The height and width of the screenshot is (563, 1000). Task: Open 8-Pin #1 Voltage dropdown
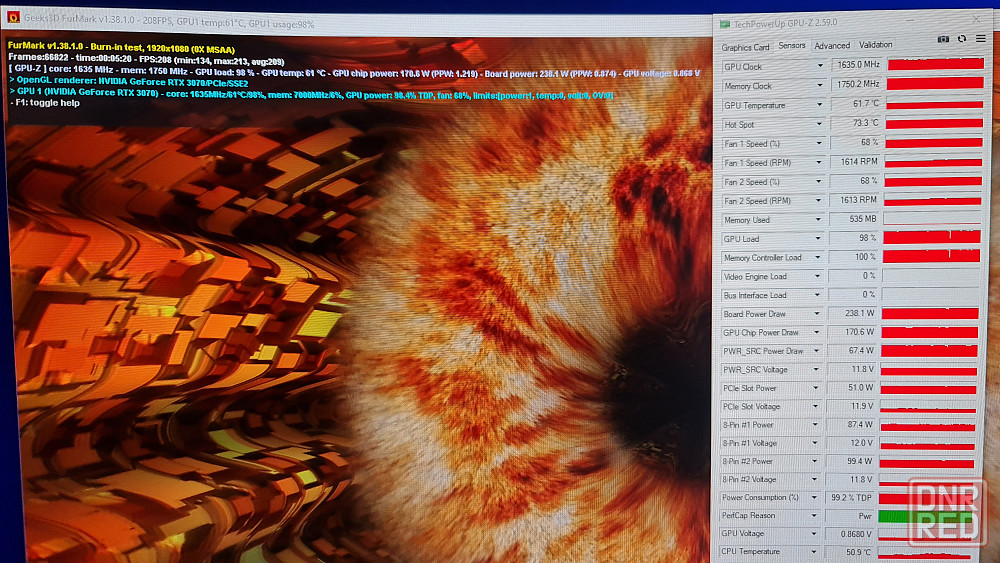click(815, 443)
